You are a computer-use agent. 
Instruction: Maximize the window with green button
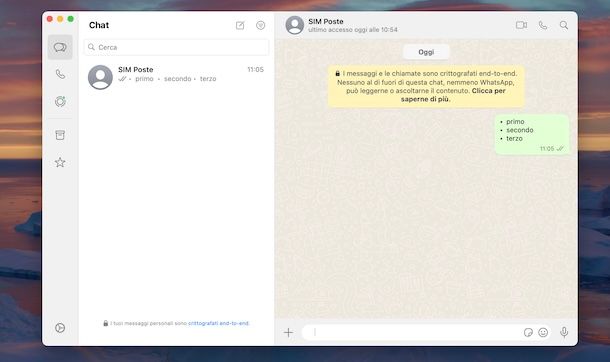click(x=70, y=19)
